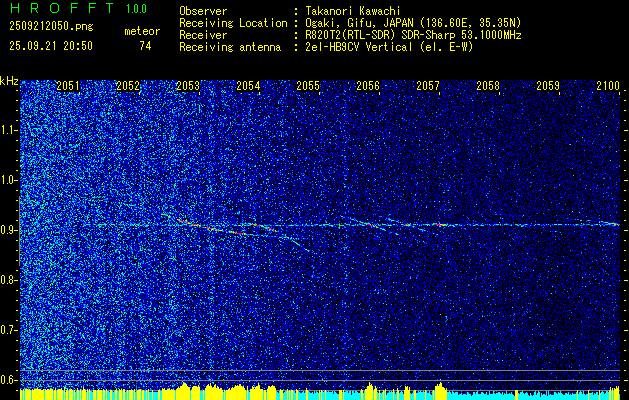Click the 0.7 frequency axis label

point(8,330)
